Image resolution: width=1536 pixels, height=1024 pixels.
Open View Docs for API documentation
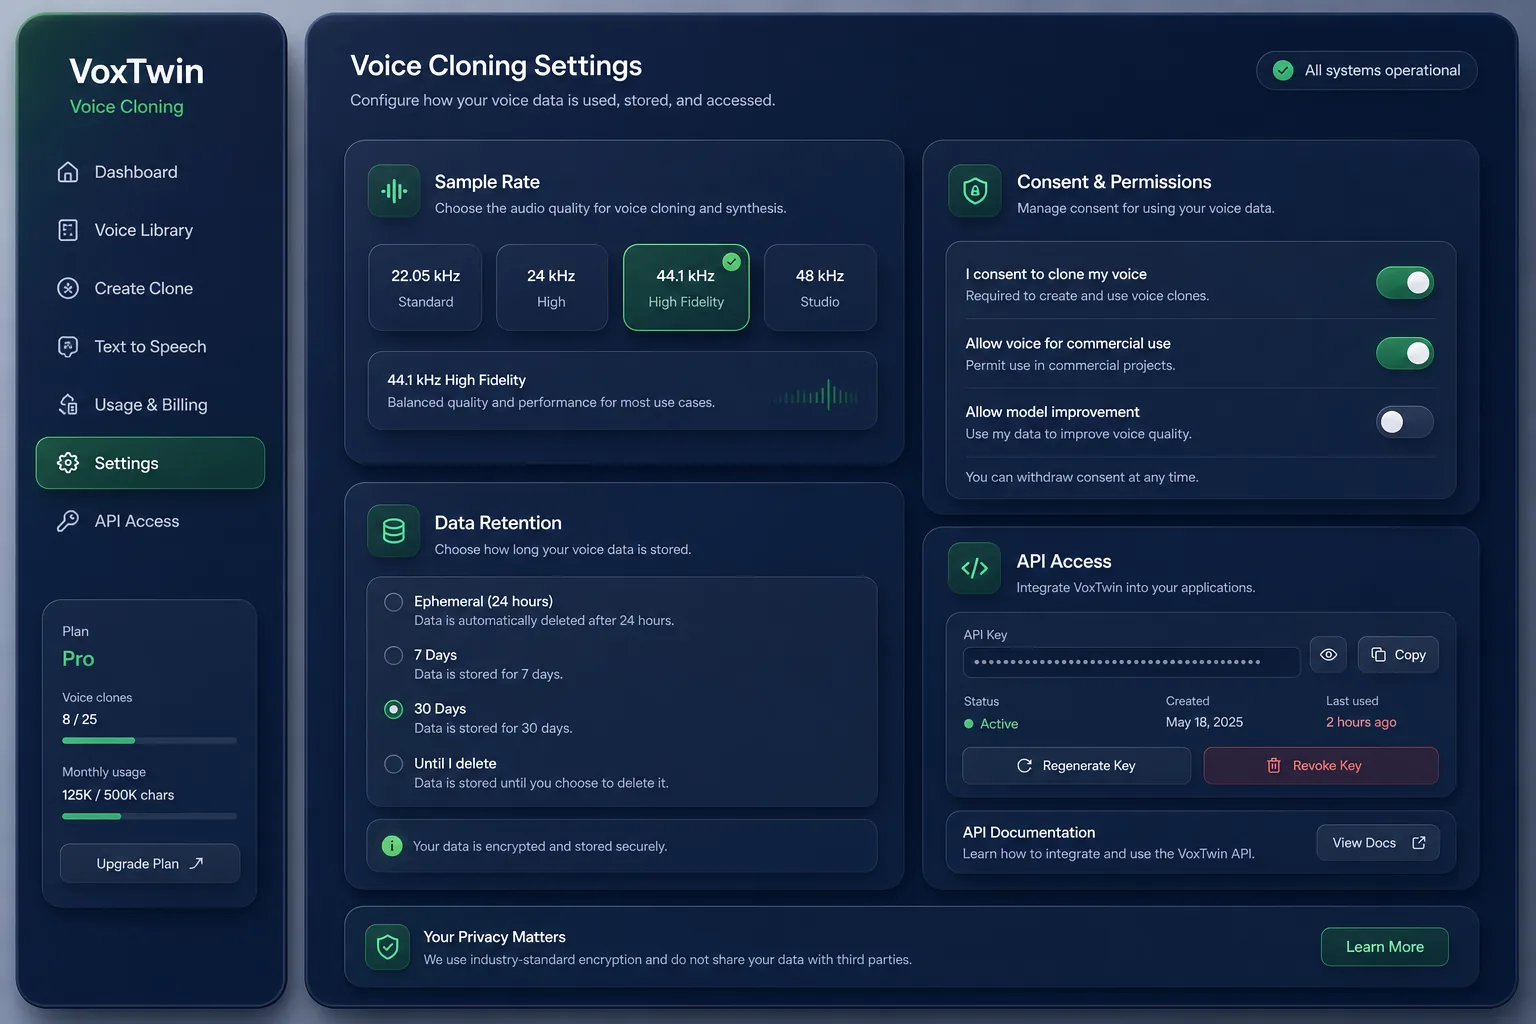(1378, 843)
